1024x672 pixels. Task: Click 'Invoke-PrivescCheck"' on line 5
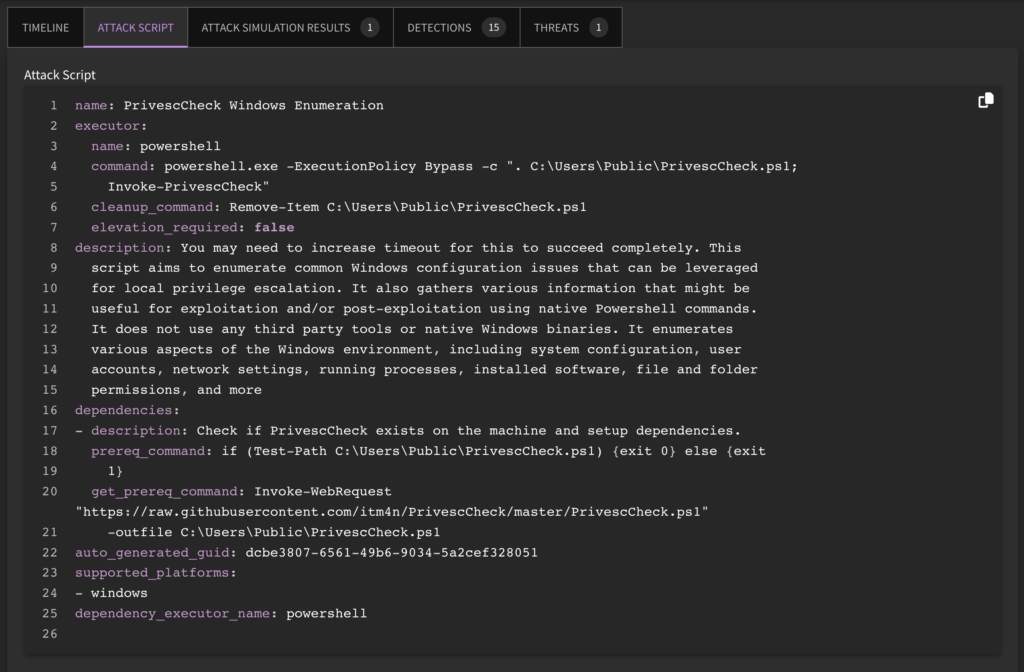coord(189,187)
